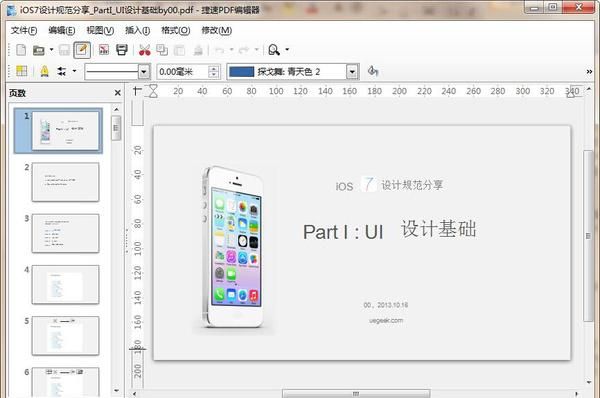
Task: Click the paint bucket fill icon
Action: [372, 71]
